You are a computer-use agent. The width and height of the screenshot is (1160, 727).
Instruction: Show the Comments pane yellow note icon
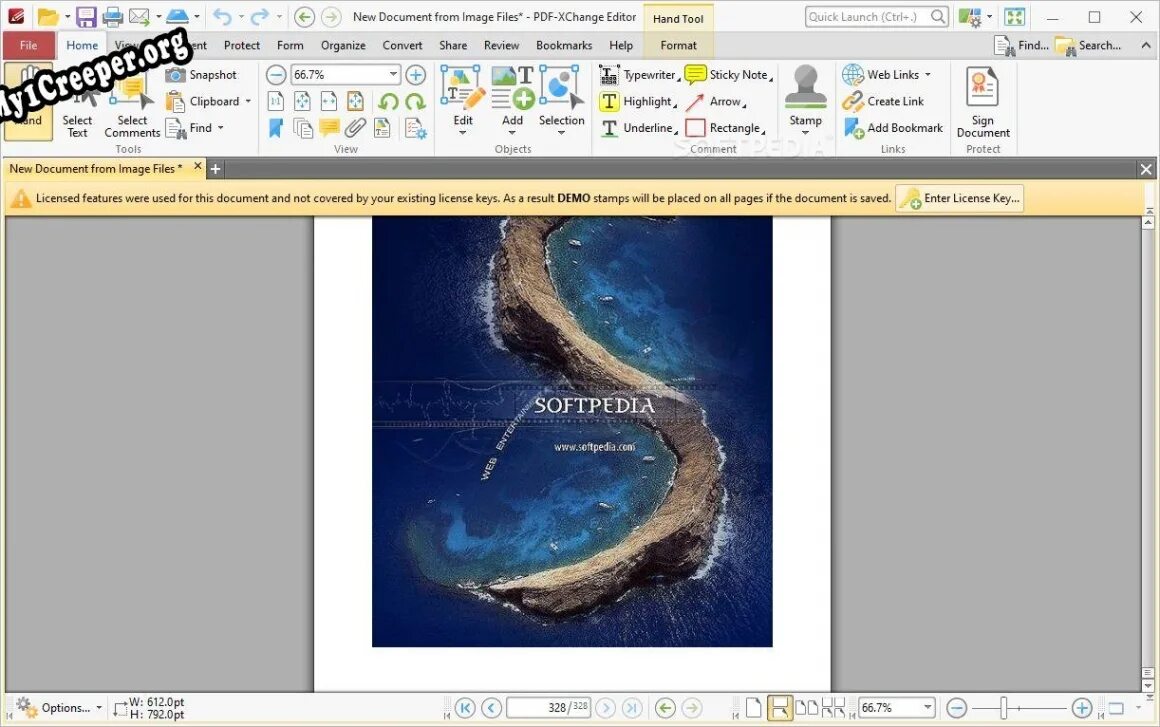pyautogui.click(x=329, y=128)
